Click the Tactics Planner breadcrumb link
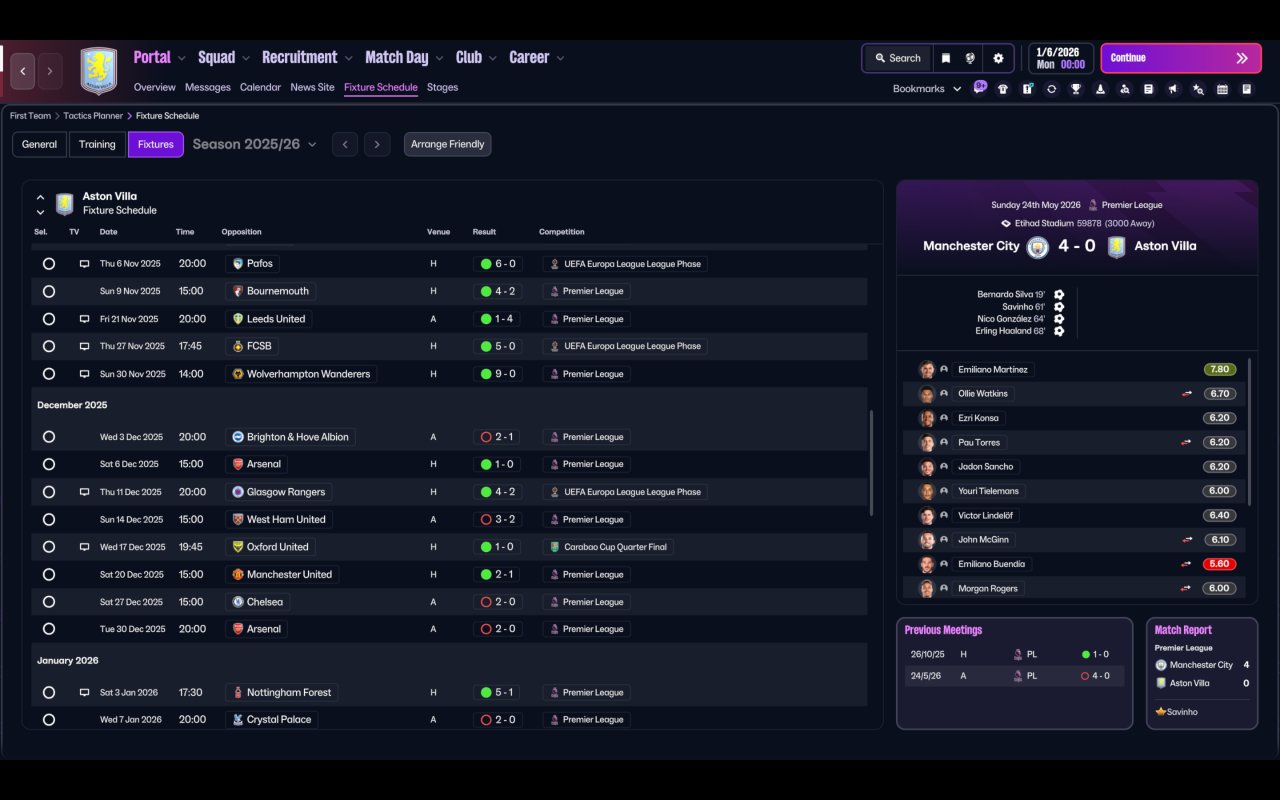The image size is (1280, 800). pyautogui.click(x=93, y=116)
